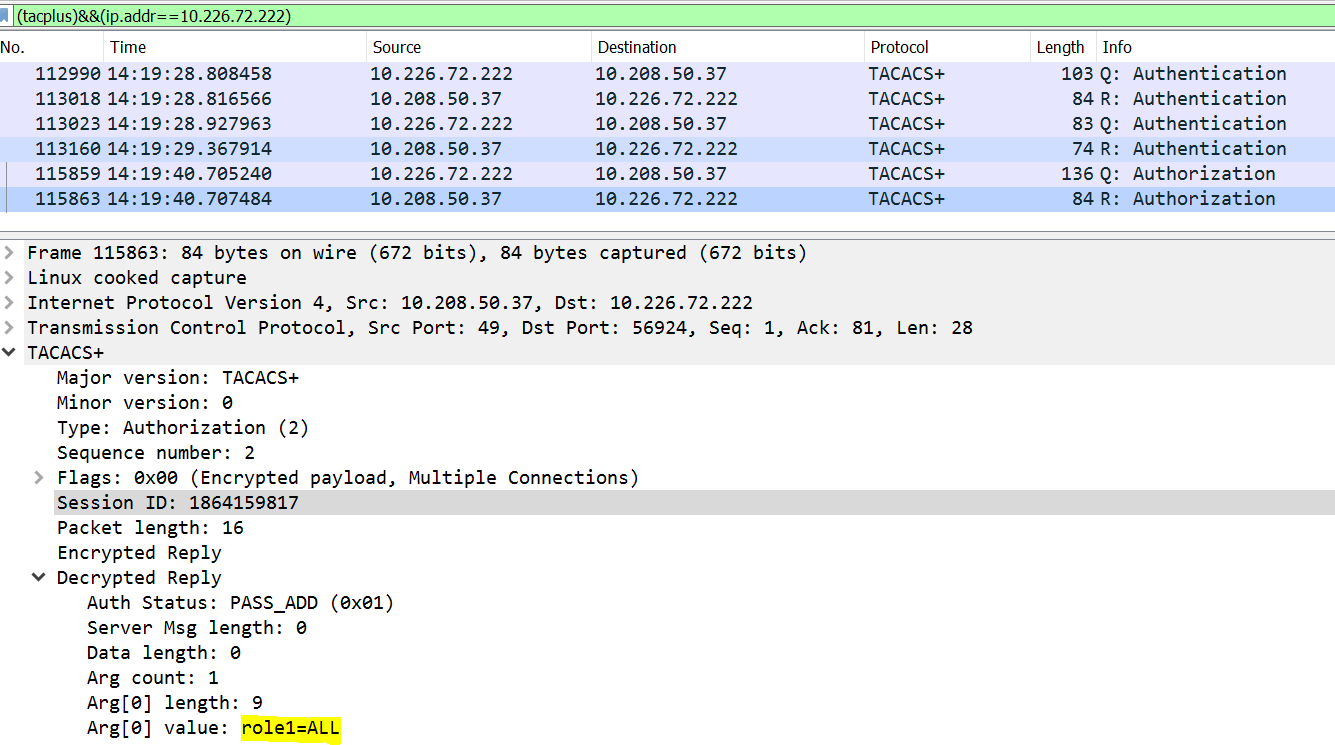The image size is (1335, 745).
Task: Select packet number 113160
Action: point(667,149)
